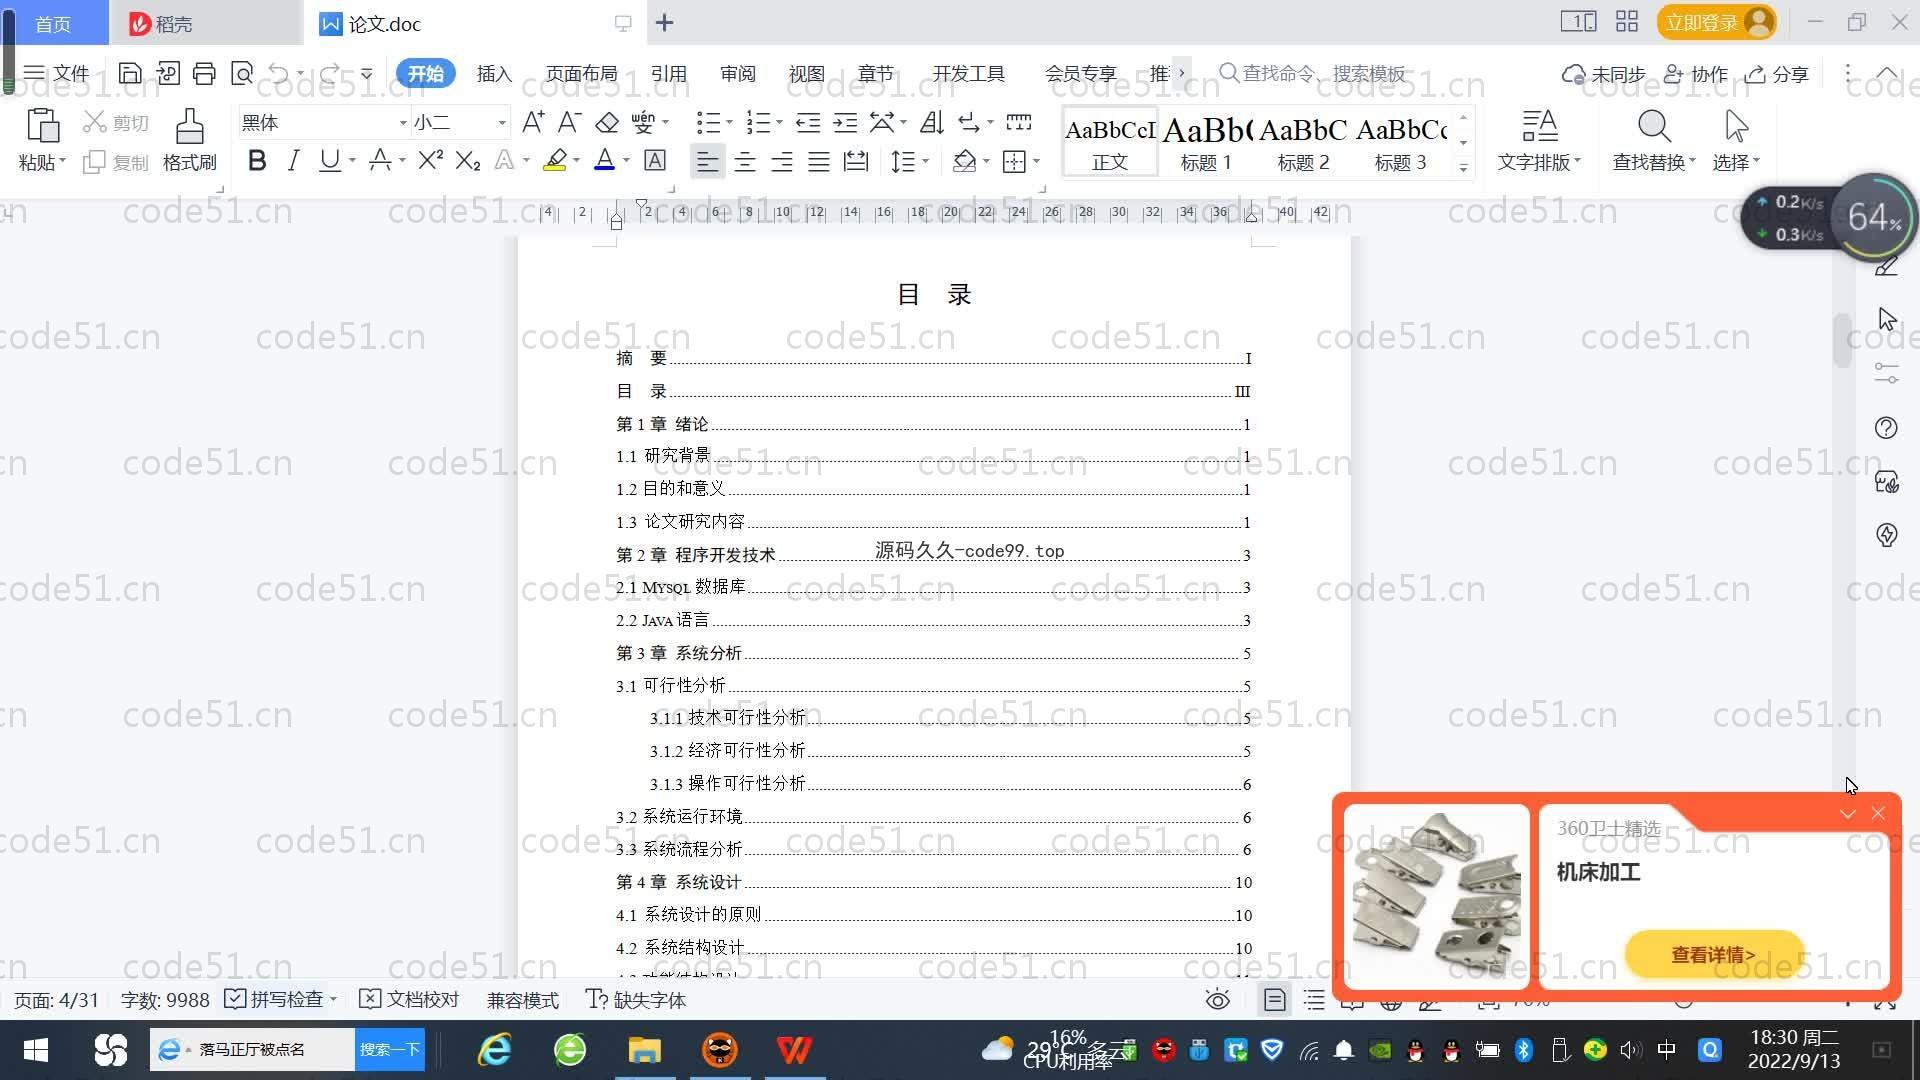Apply Superscript formatting
The image size is (1920, 1080).
[x=430, y=160]
